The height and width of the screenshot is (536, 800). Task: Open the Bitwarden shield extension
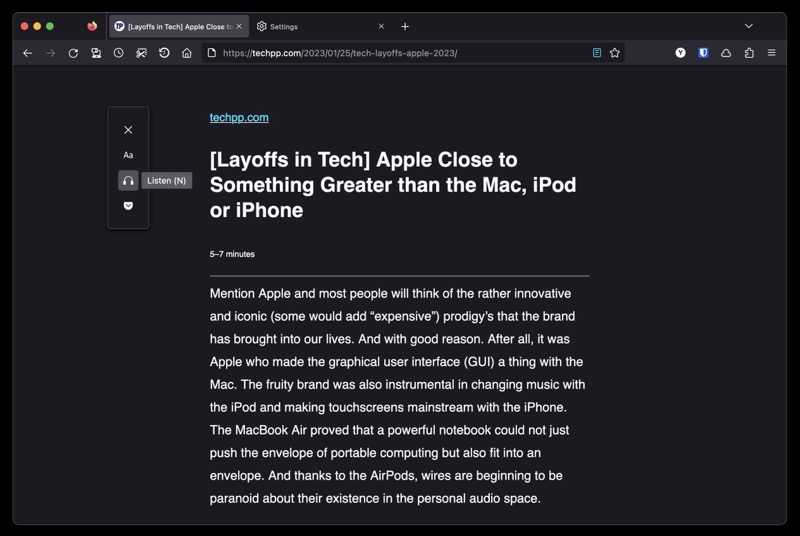click(x=703, y=53)
